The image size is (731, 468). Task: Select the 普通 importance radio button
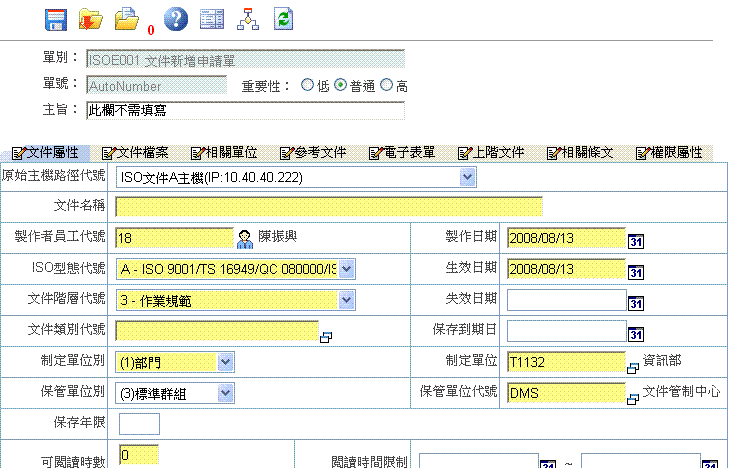pyautogui.click(x=340, y=85)
